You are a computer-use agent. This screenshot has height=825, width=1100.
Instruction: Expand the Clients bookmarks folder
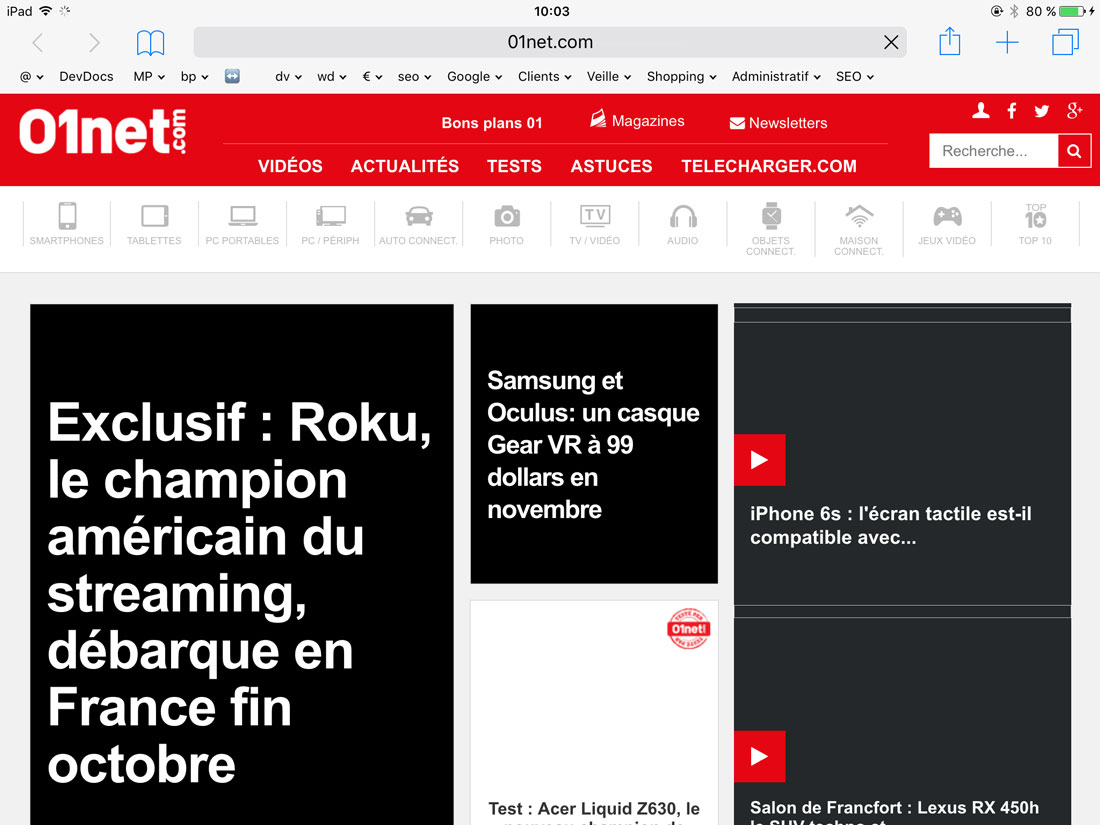coord(544,76)
